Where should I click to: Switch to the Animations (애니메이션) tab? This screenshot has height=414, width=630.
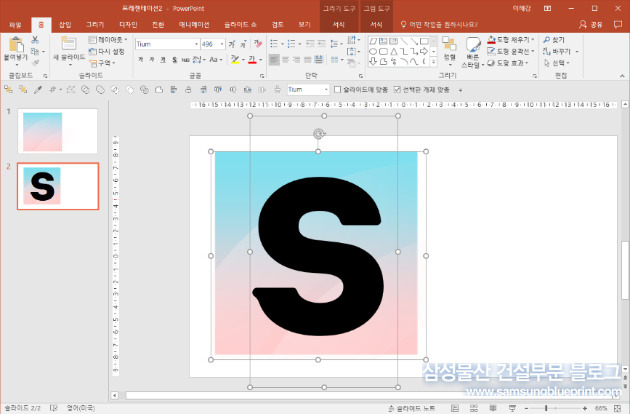tap(194, 25)
